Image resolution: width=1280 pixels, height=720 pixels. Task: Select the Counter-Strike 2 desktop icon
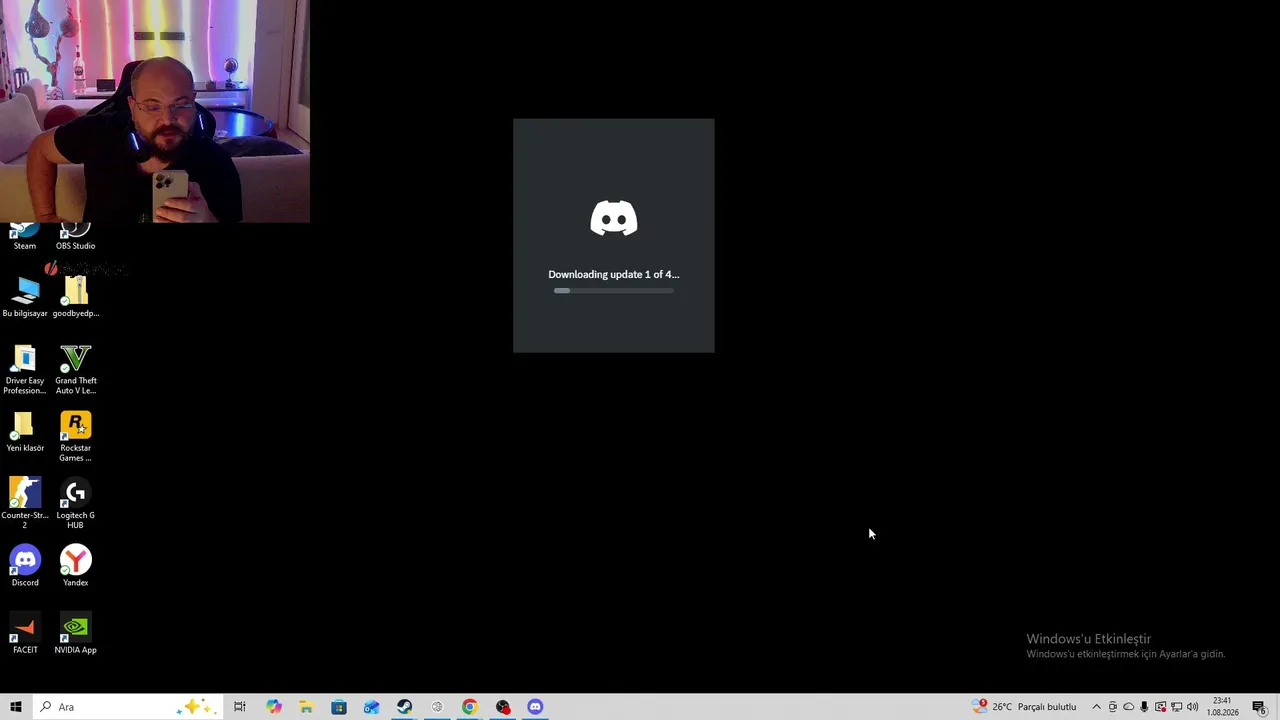tap(25, 503)
